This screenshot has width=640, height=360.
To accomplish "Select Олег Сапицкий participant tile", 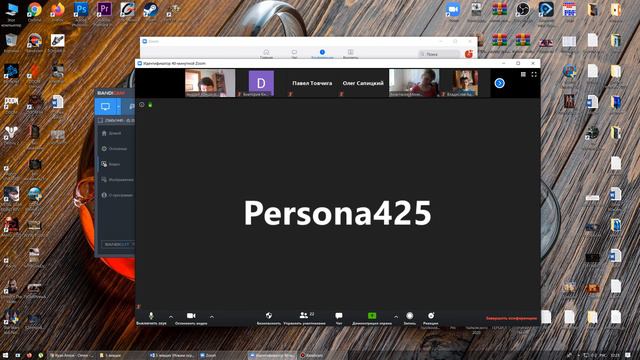I will coord(363,83).
